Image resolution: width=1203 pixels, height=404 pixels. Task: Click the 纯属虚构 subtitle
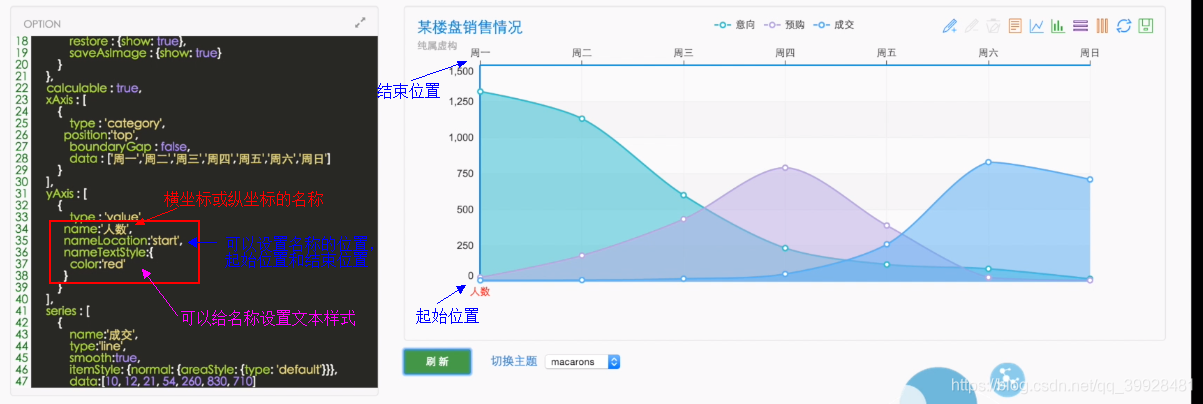point(437,46)
